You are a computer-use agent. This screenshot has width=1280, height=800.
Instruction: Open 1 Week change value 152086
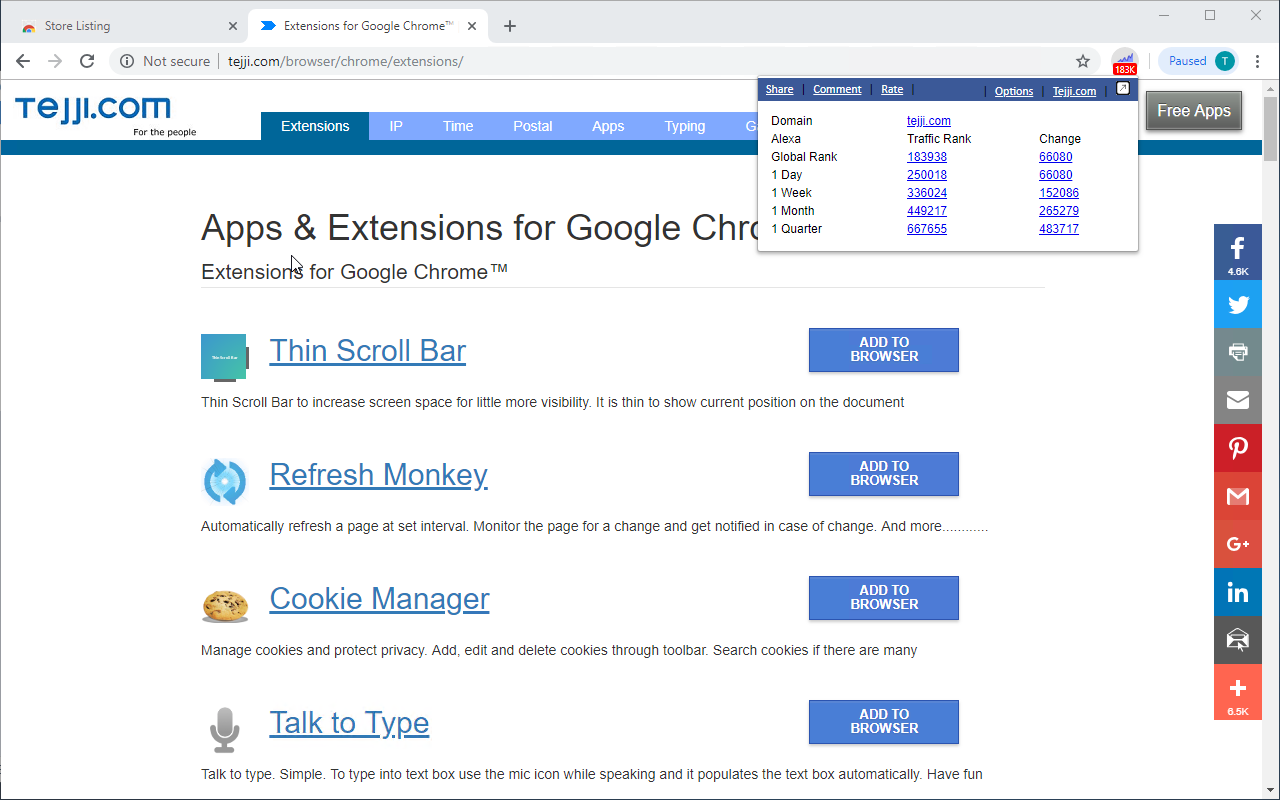(1059, 193)
